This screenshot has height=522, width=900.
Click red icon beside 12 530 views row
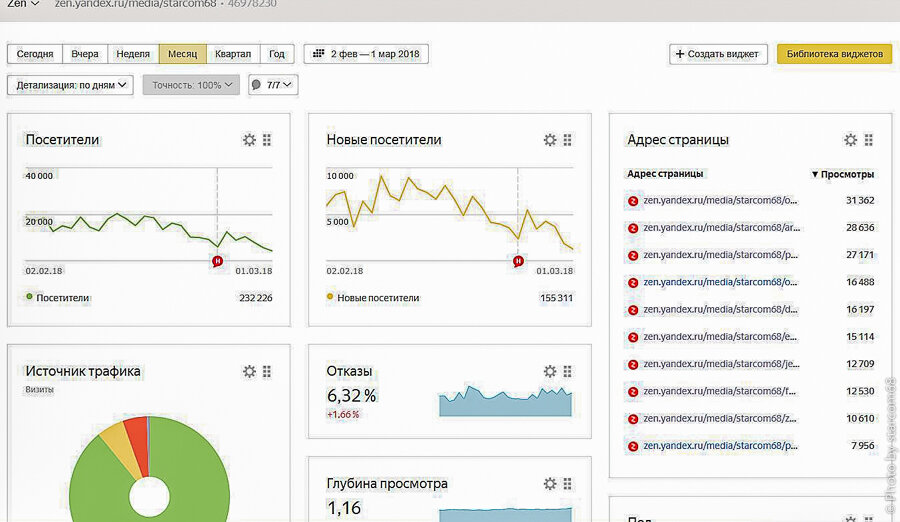(633, 392)
